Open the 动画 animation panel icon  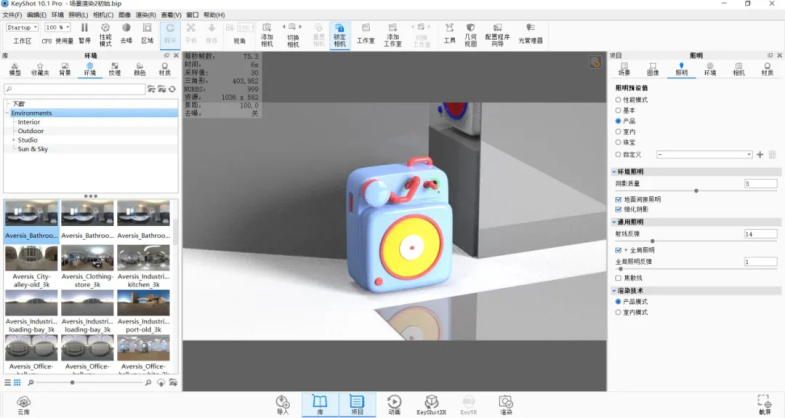coord(394,403)
